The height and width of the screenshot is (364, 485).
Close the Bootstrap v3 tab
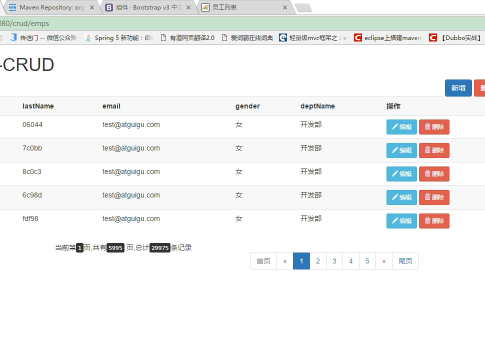(188, 8)
